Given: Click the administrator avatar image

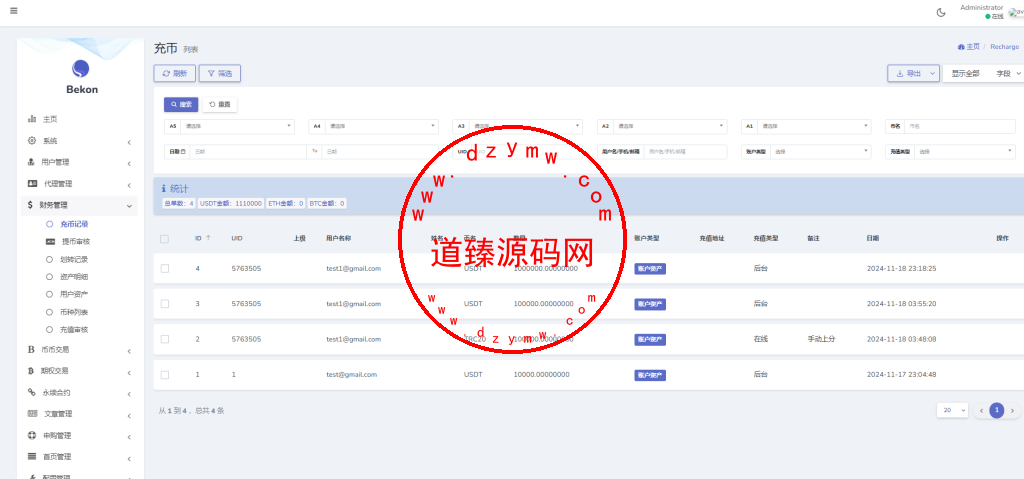Looking at the screenshot, I should pyautogui.click(x=1016, y=12).
